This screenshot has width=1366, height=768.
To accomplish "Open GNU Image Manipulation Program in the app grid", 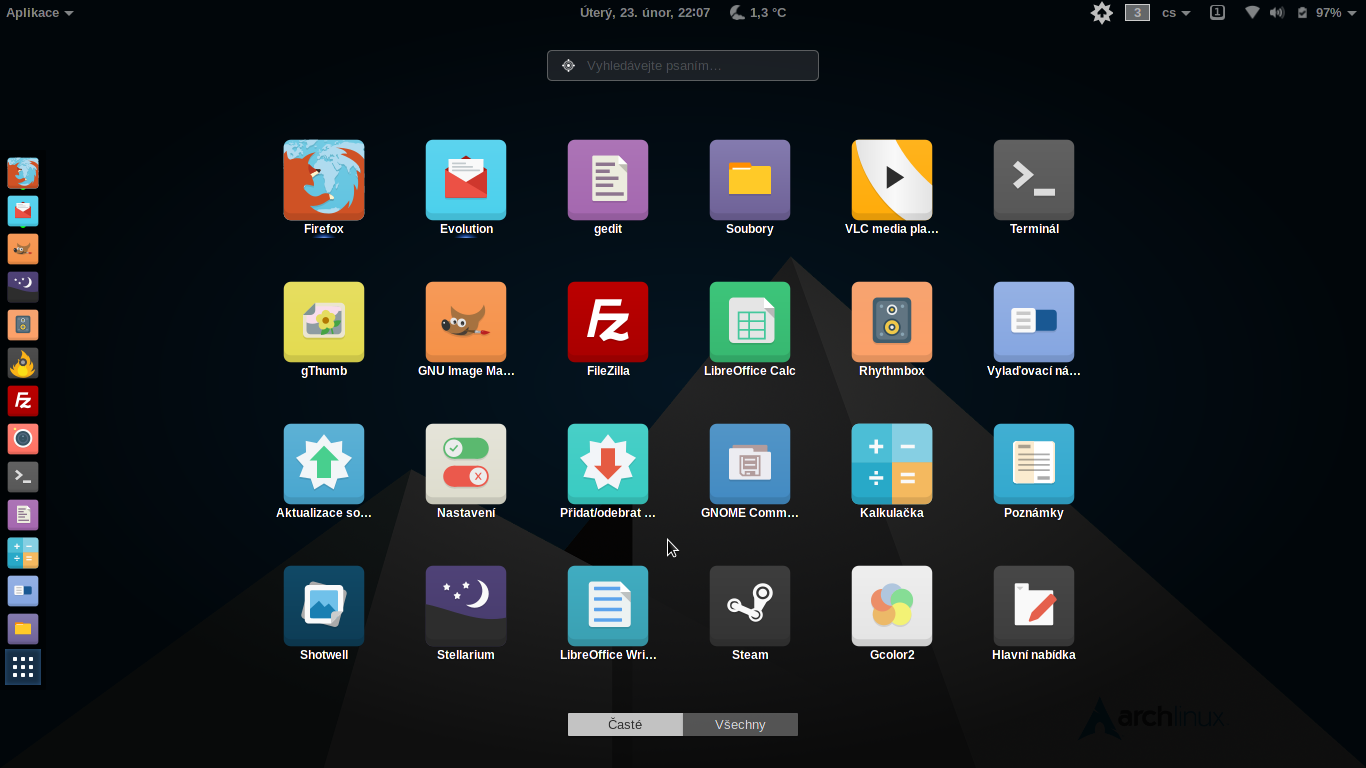I will (466, 323).
